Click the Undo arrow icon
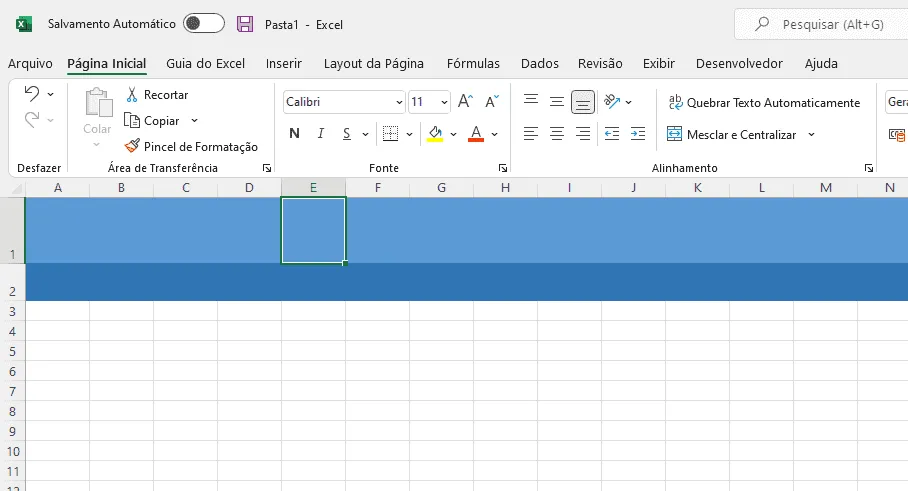This screenshot has height=491, width=908. pos(32,94)
